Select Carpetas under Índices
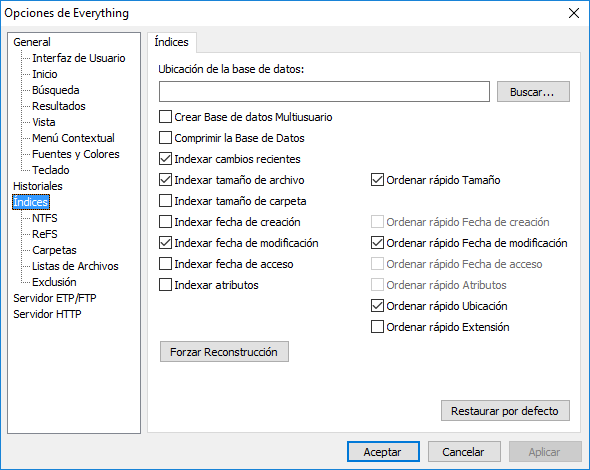590x470 pixels. (55, 250)
